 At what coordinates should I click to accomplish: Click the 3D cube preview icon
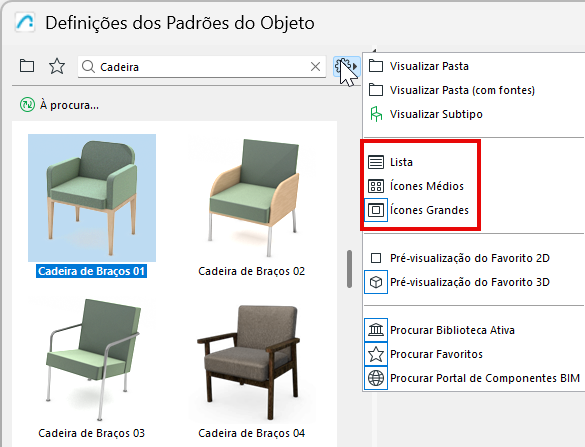click(376, 282)
